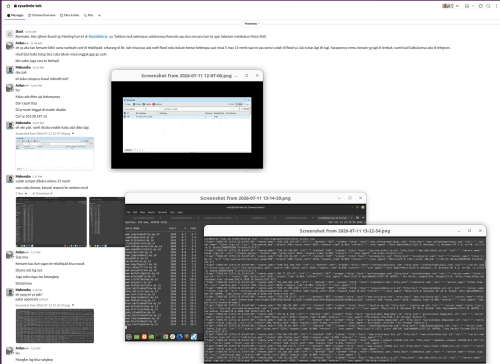Click the image in the 12-07-08 viewer
Screen dimensions: 500x364
coord(187,125)
